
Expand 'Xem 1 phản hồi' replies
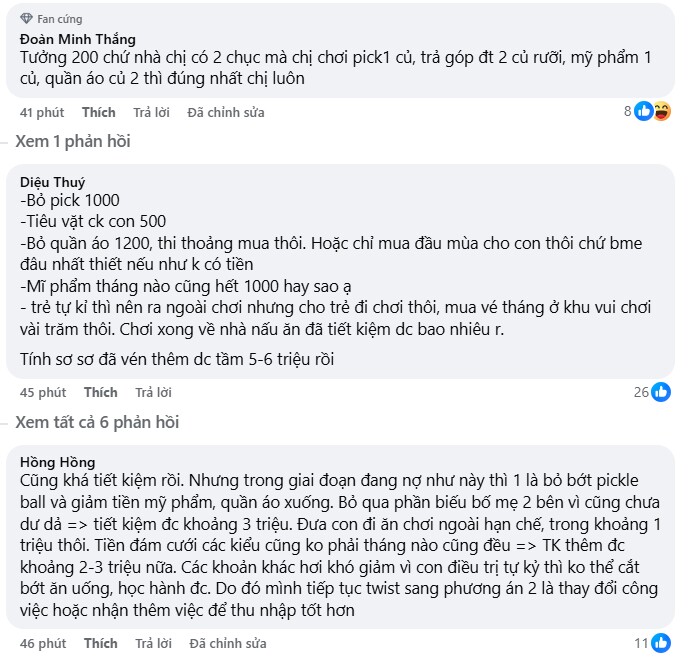point(73,141)
